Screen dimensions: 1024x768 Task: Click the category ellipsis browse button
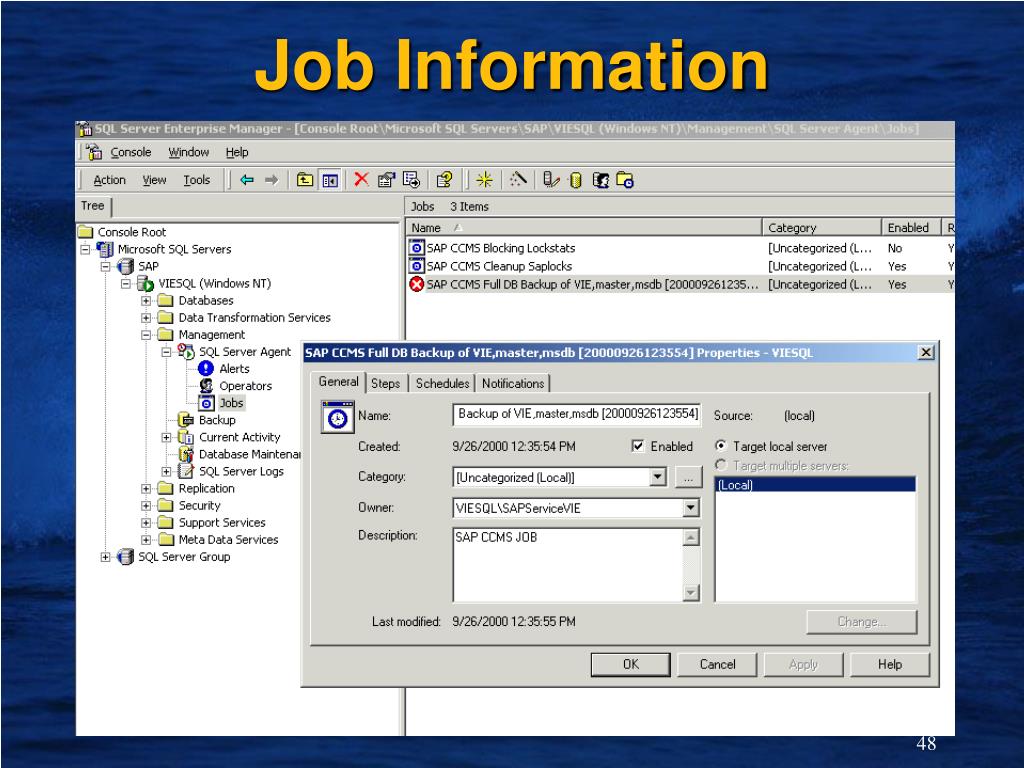tap(688, 477)
